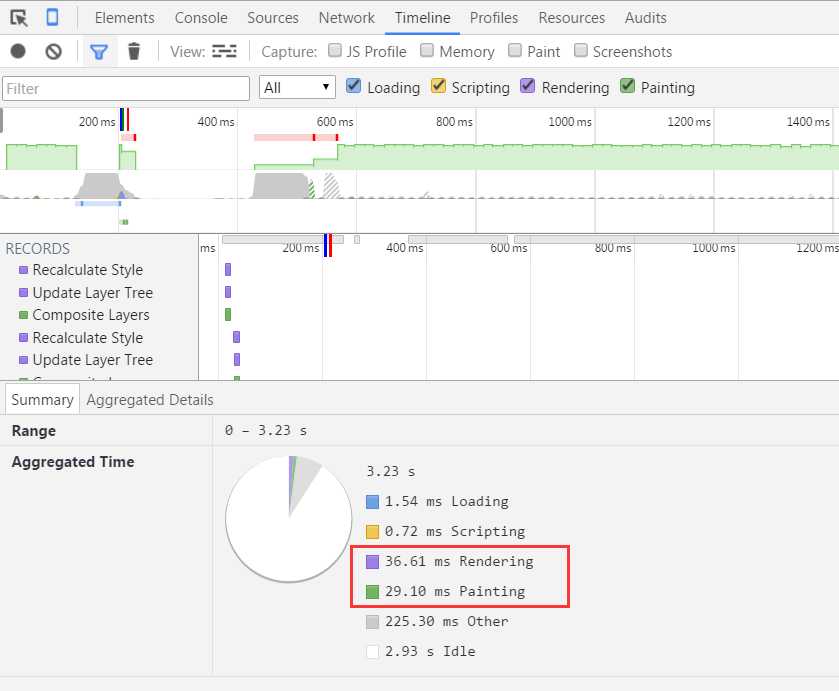Select the second Update Layer Tree record

click(93, 360)
